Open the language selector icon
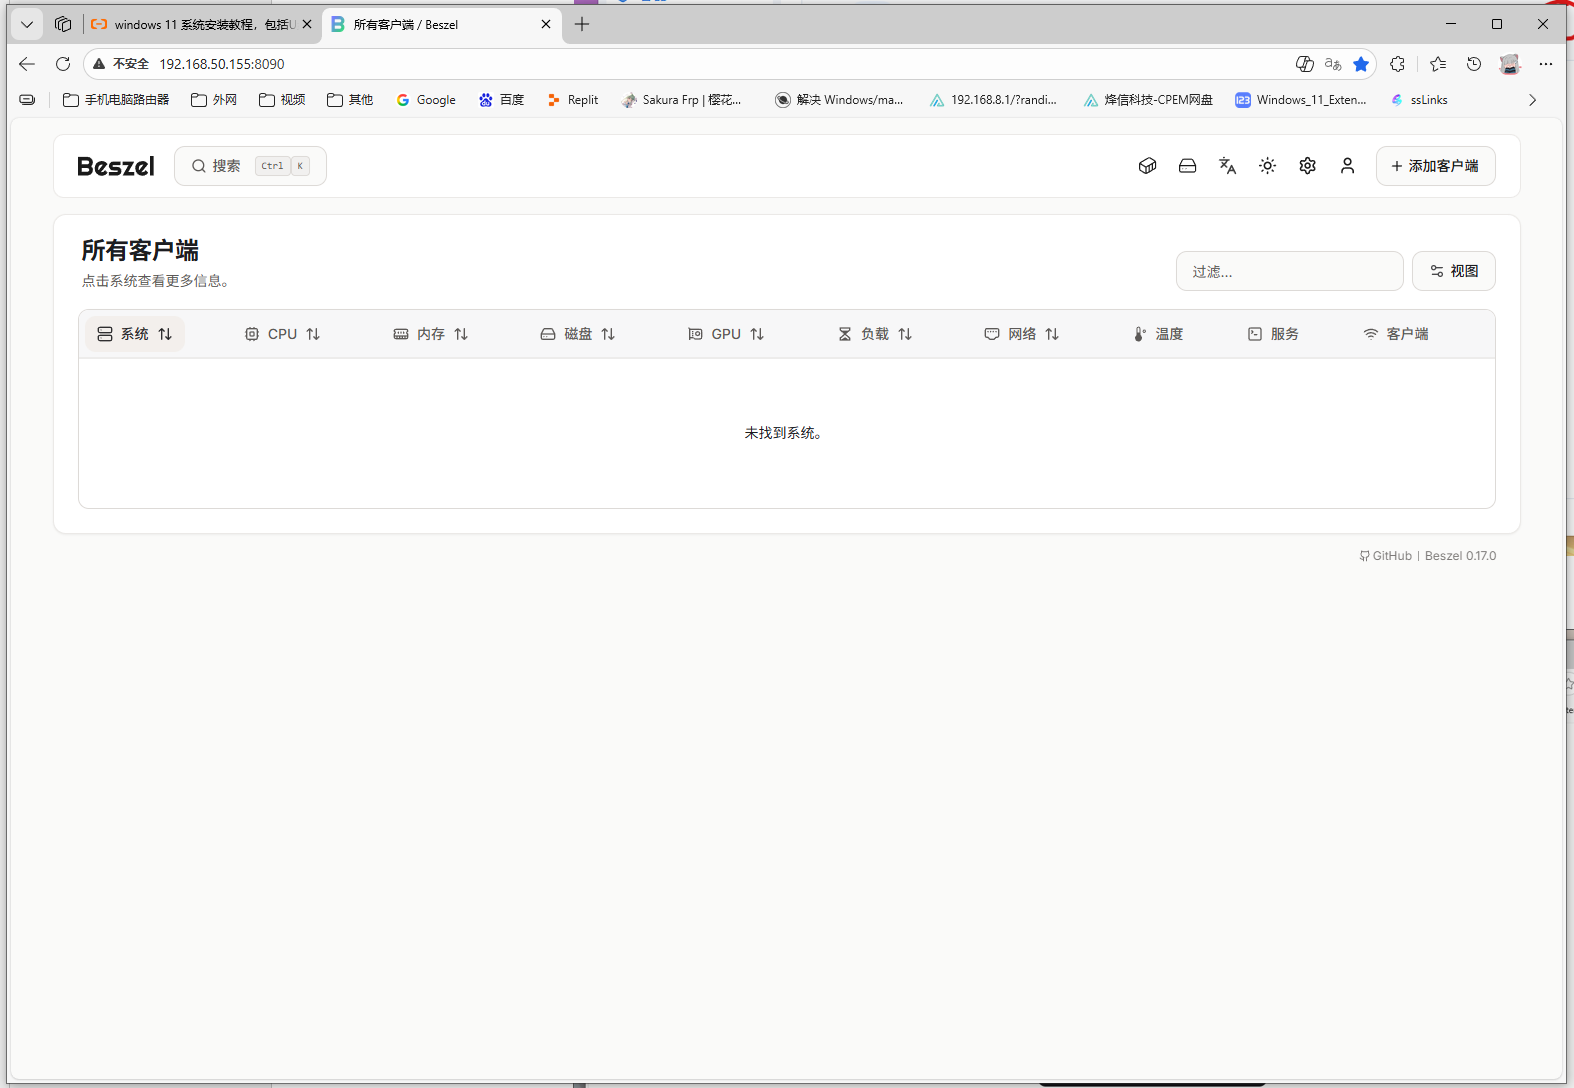Viewport: 1574px width, 1088px height. [x=1227, y=166]
